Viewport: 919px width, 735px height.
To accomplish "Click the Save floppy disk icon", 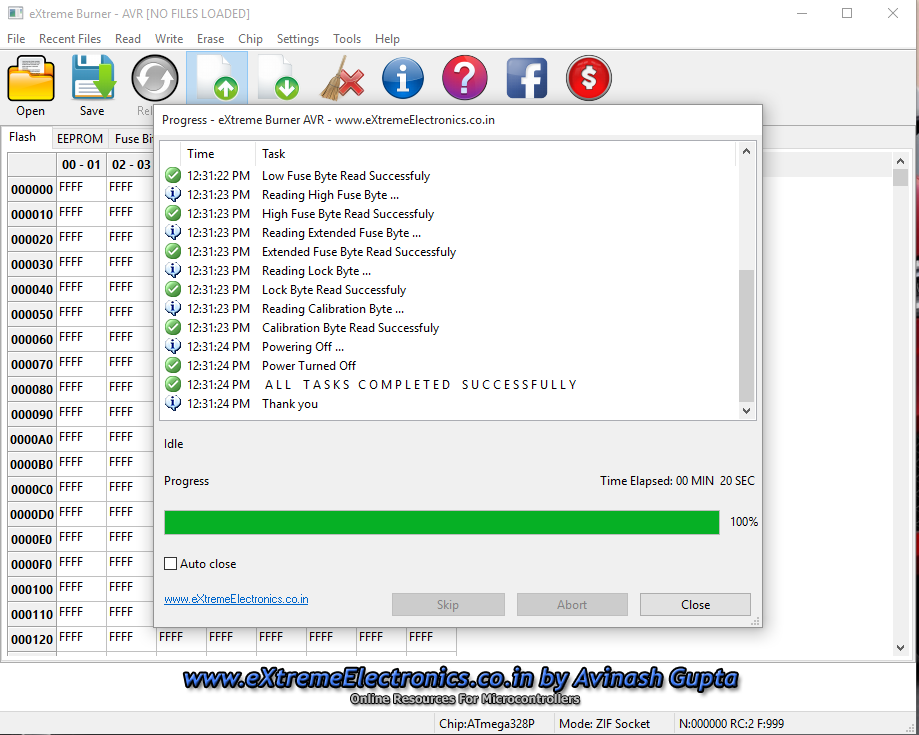I will [93, 78].
